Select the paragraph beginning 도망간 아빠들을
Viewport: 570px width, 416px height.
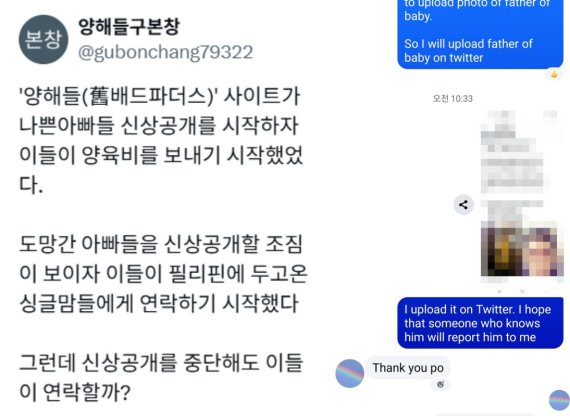click(x=163, y=273)
